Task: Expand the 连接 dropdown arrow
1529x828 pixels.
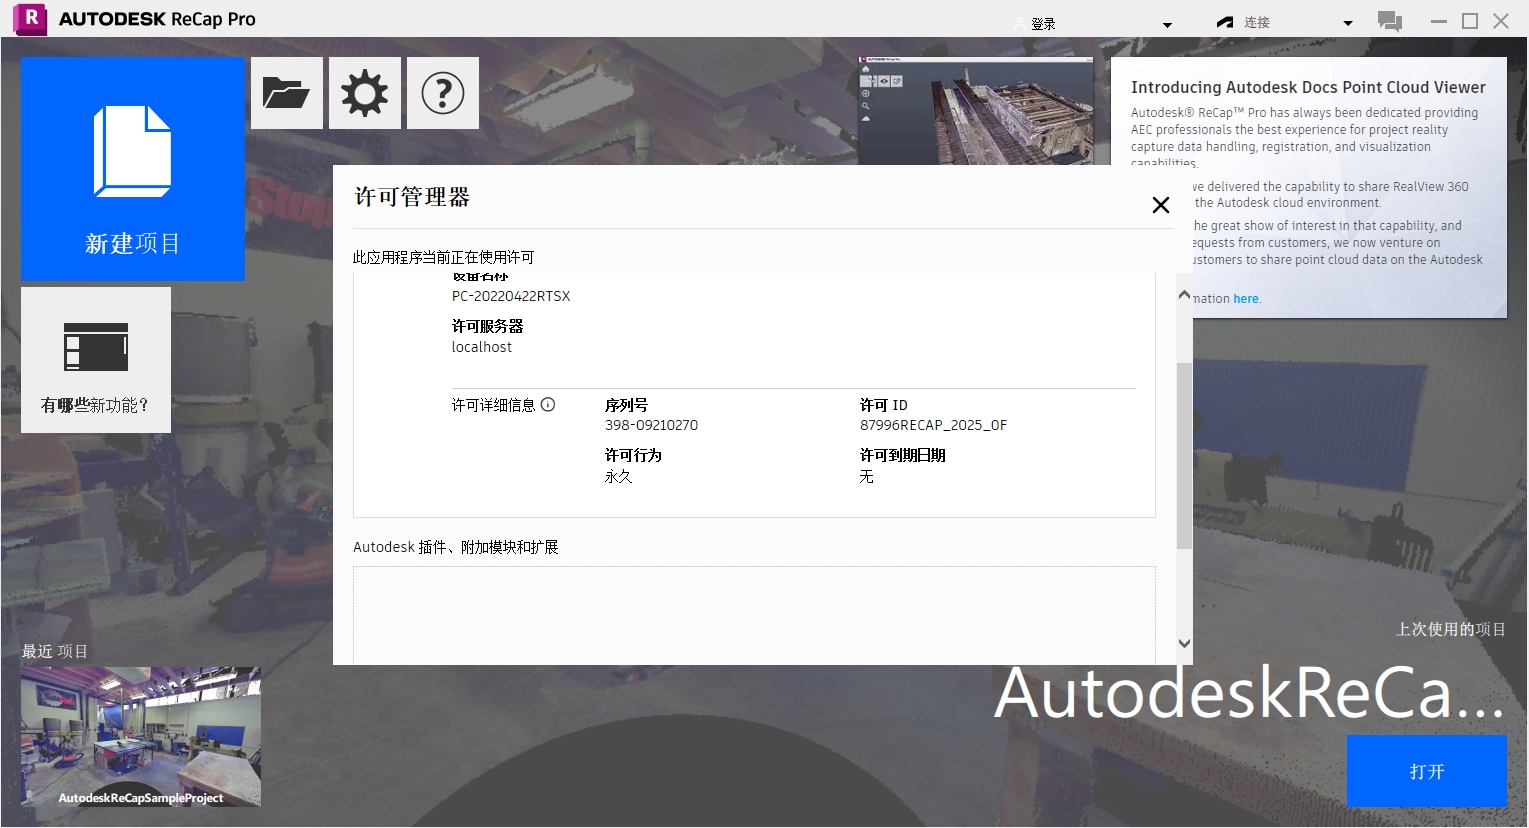Action: (1347, 23)
